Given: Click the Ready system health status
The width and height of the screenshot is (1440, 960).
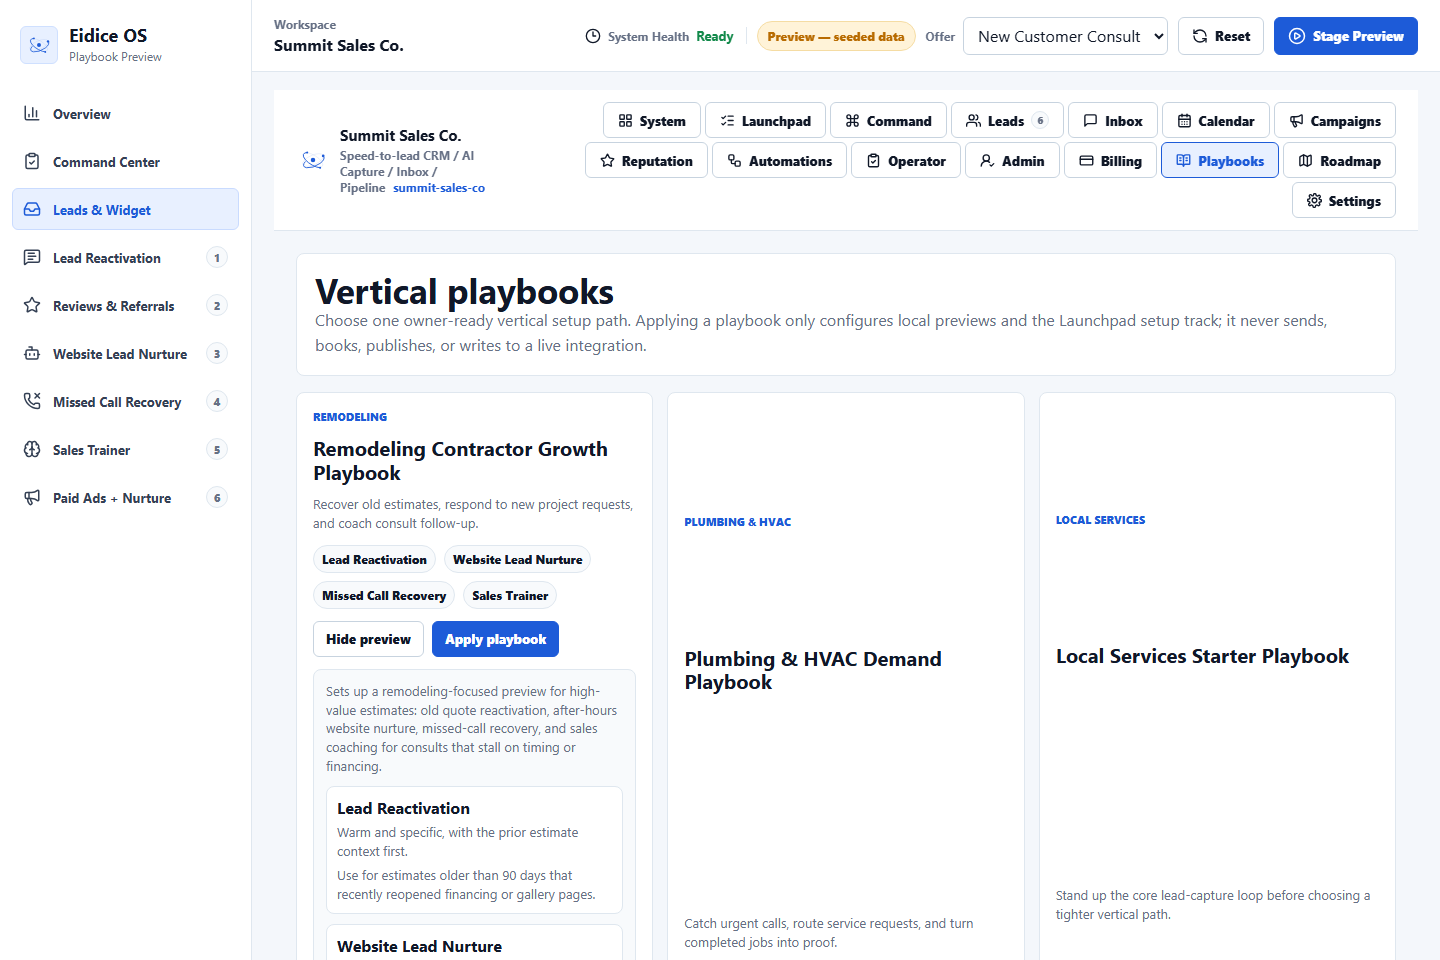Looking at the screenshot, I should pos(715,36).
